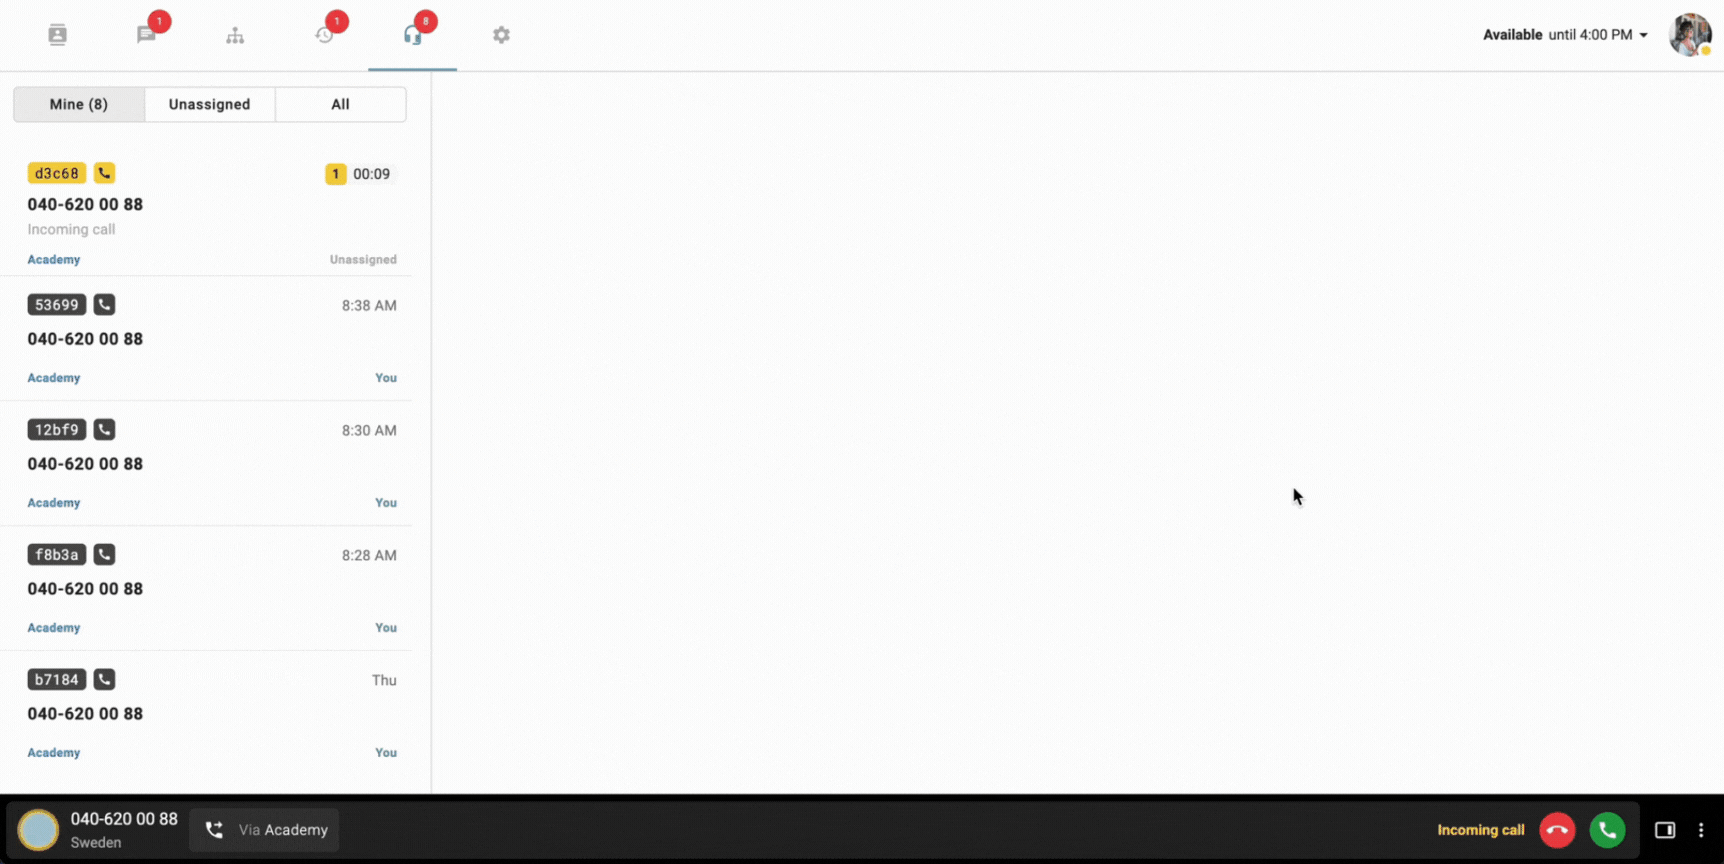Image resolution: width=1724 pixels, height=864 pixels.
Task: Expand the Available until 4:00 PM dropdown
Action: [1565, 35]
